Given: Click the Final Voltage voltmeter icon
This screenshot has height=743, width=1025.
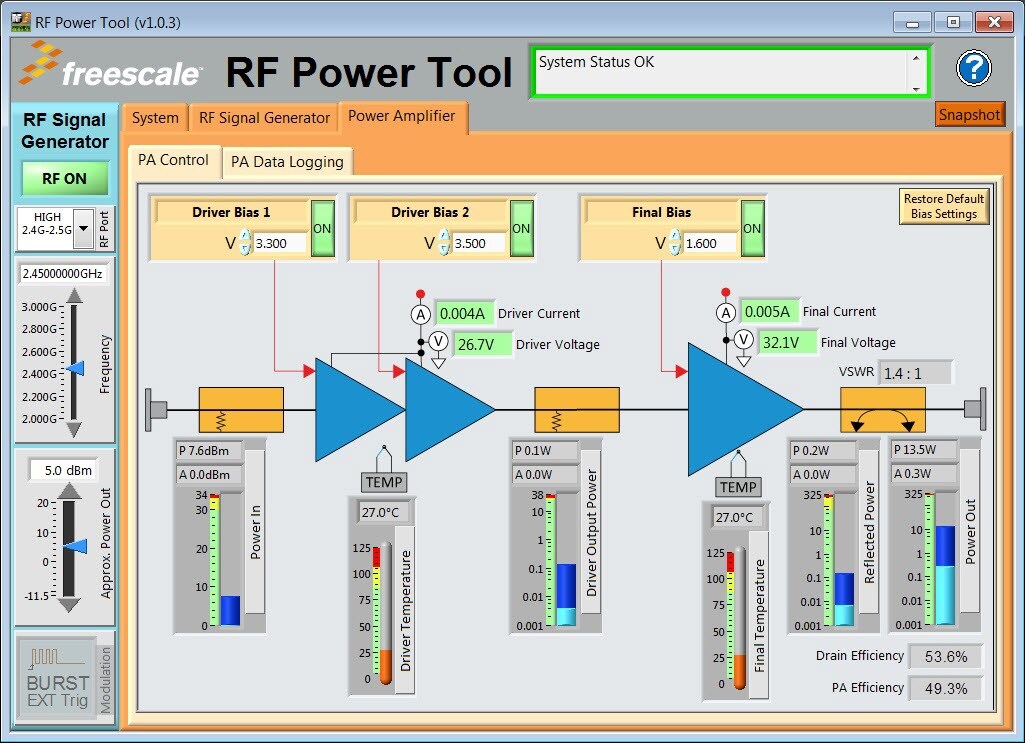Looking at the screenshot, I should tap(743, 340).
